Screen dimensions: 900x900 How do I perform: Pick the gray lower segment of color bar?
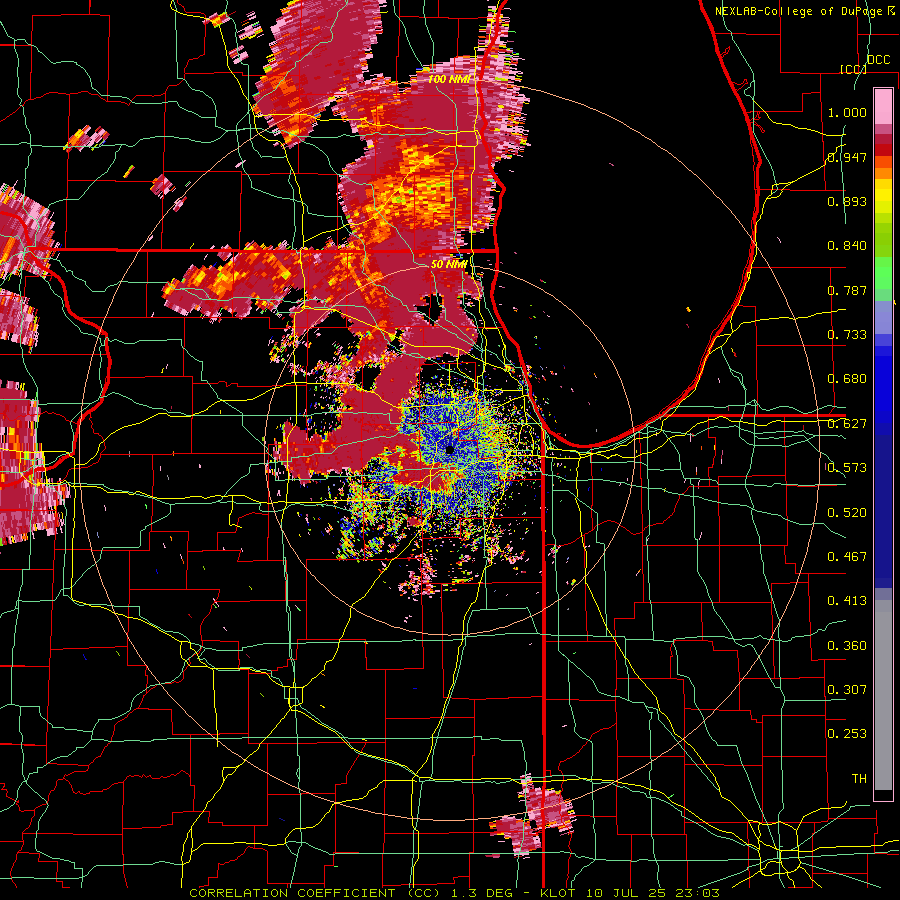pyautogui.click(x=883, y=695)
